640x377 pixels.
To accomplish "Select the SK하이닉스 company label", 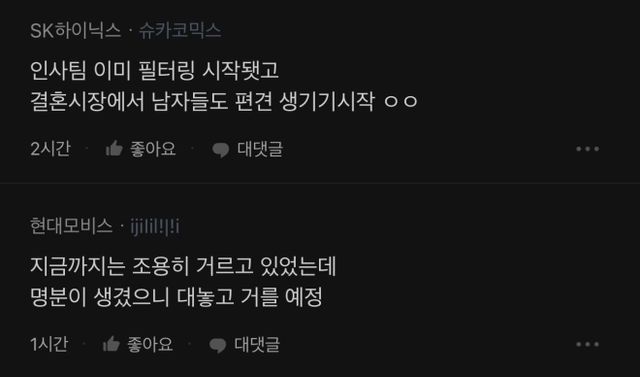I will coord(76,31).
